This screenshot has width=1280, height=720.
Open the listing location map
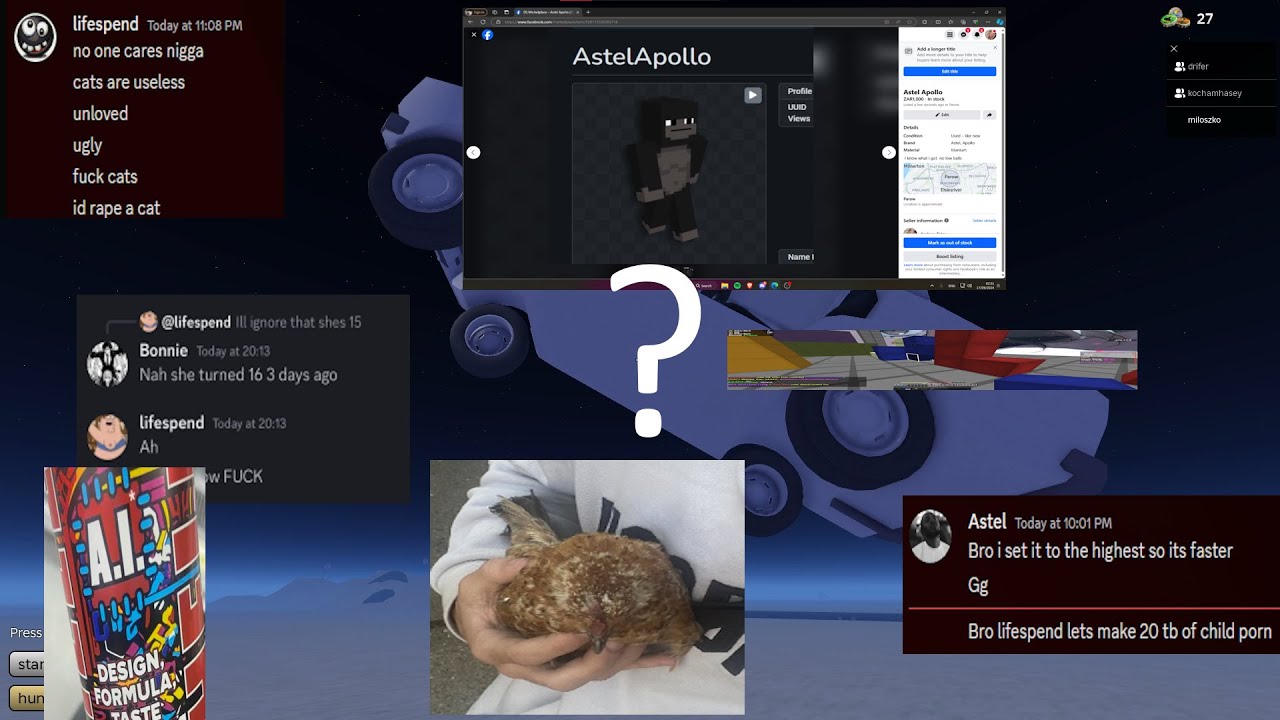click(x=950, y=178)
